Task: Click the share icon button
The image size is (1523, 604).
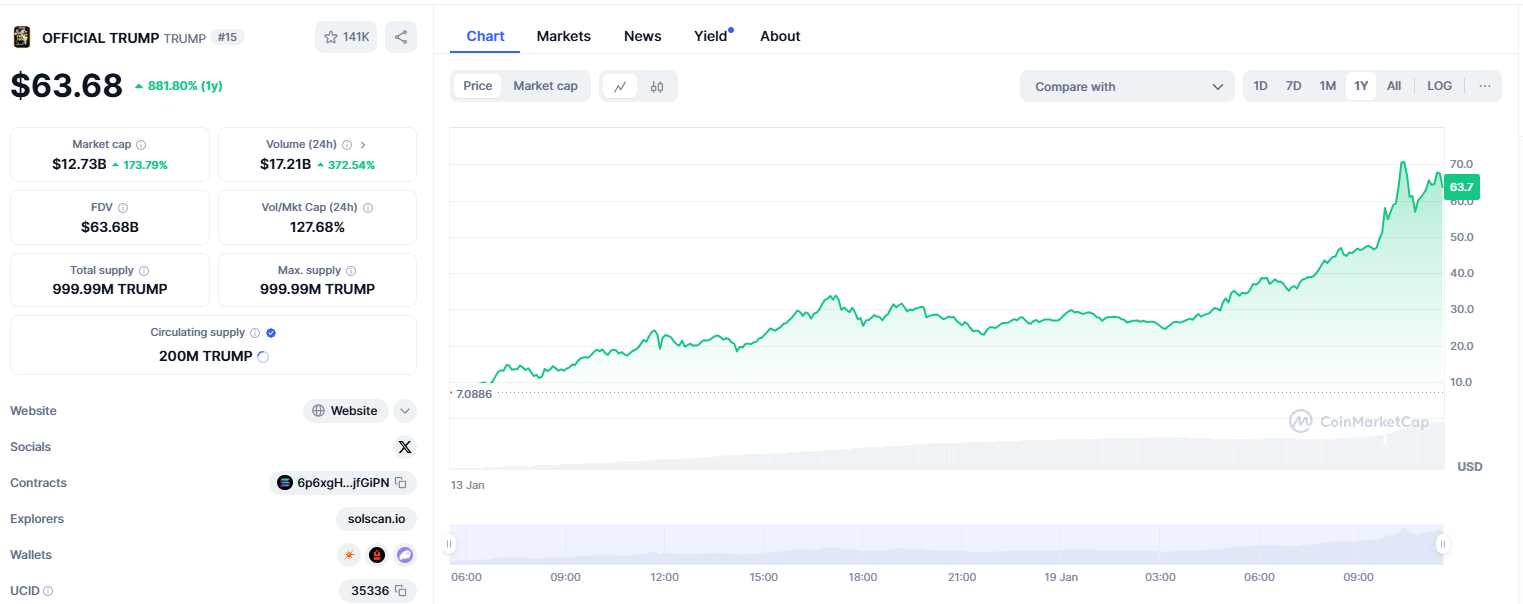Action: click(401, 37)
